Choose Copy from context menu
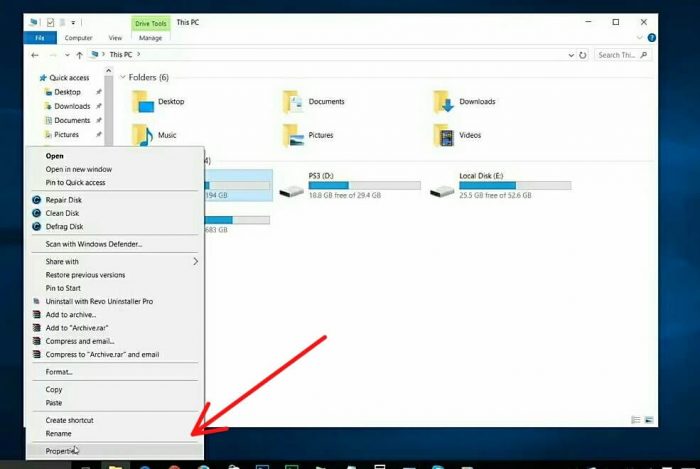Screen dimensions: 700x469 pyautogui.click(x=115, y=390)
